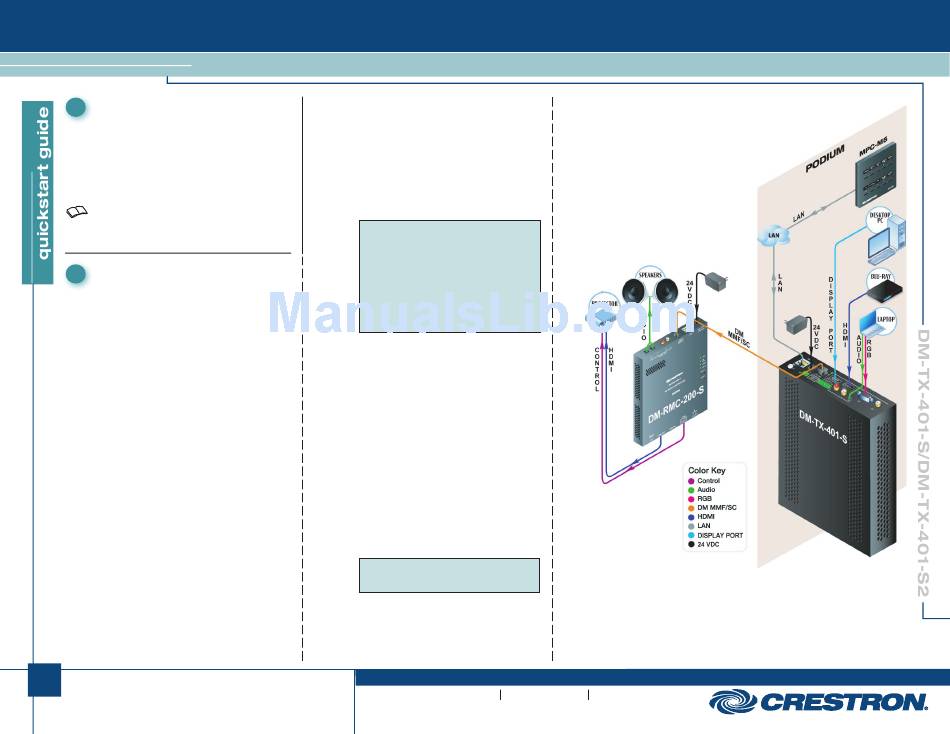Click the green Audio color dot
950x734 pixels.
point(691,490)
